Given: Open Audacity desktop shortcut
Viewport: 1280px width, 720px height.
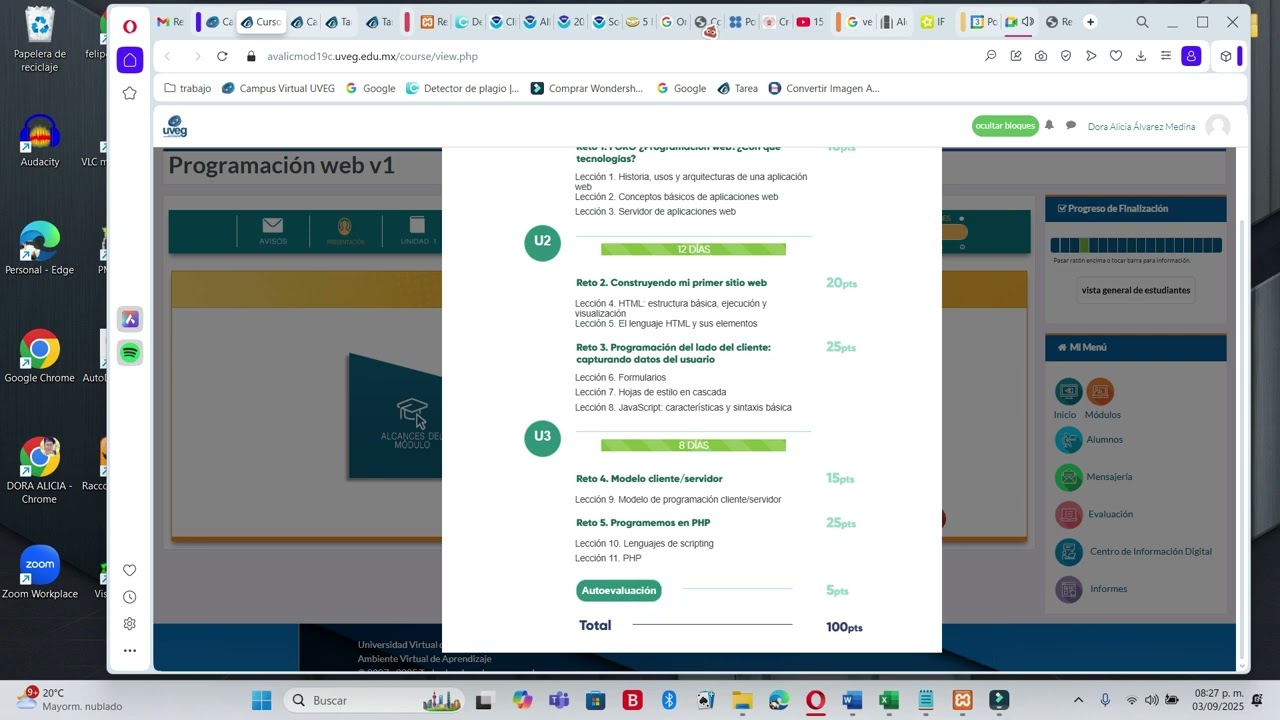Looking at the screenshot, I should (x=40, y=141).
